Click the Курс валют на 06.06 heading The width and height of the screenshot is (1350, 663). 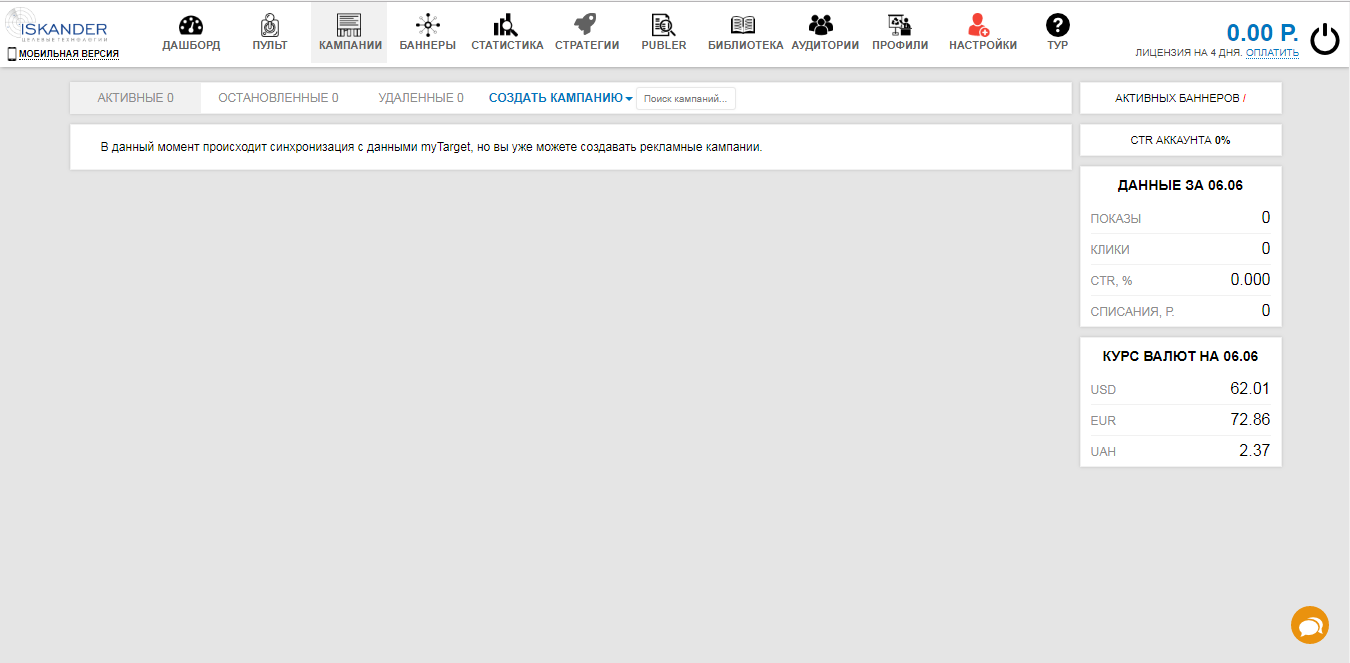(1180, 356)
